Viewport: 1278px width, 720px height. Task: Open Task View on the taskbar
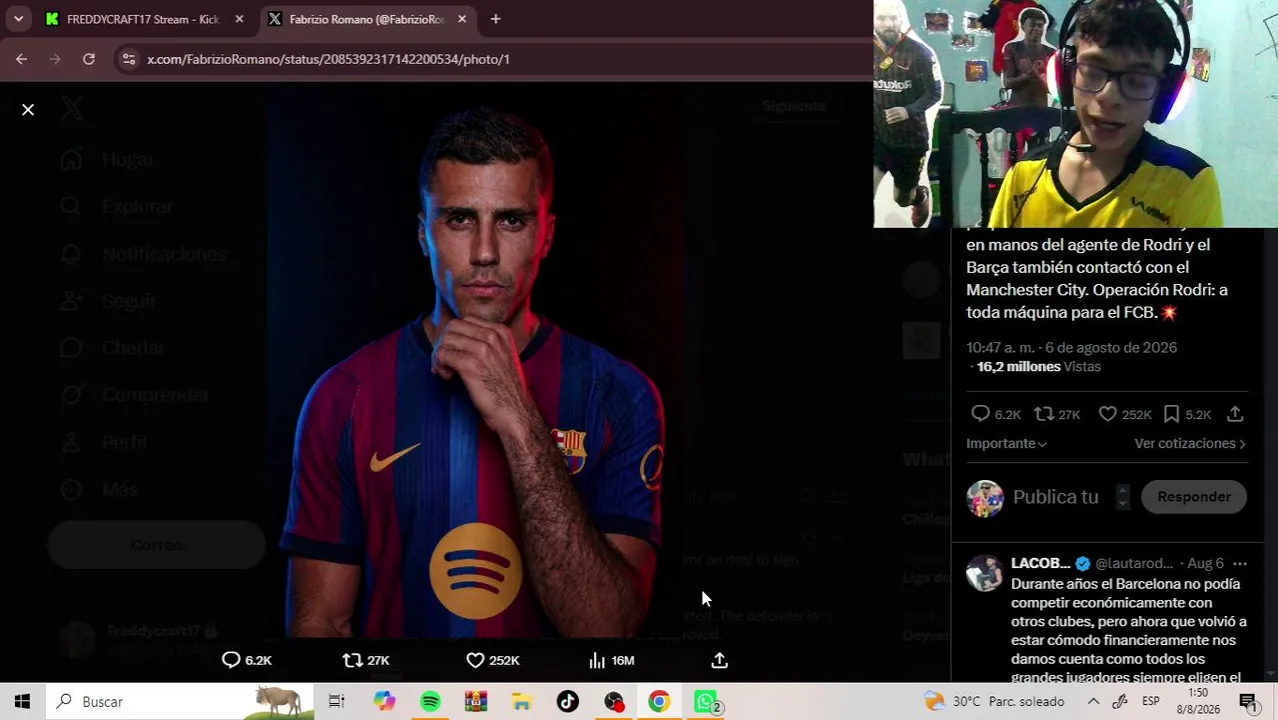point(336,702)
